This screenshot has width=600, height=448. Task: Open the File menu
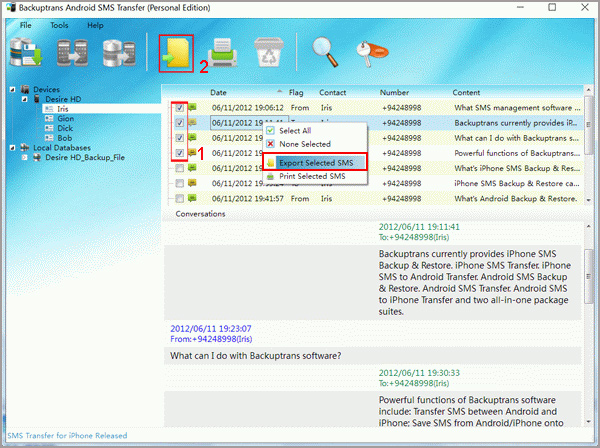coord(26,25)
